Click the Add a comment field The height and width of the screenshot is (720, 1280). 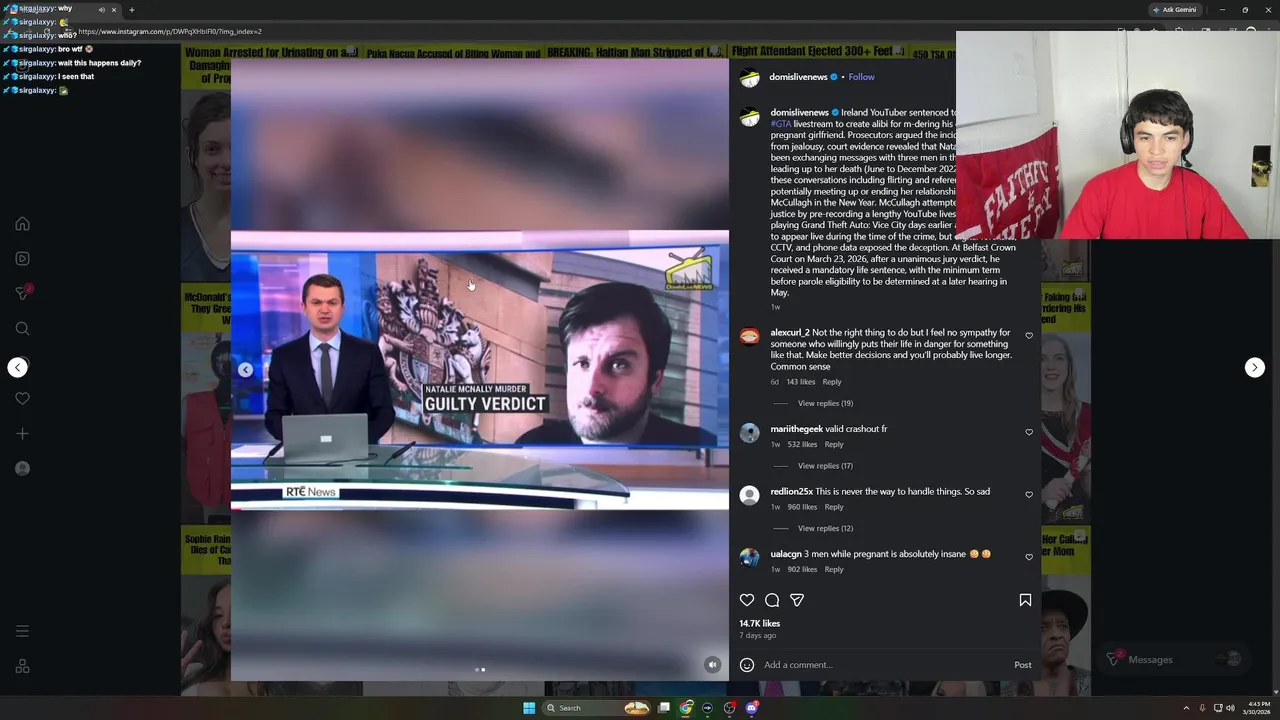click(x=885, y=665)
